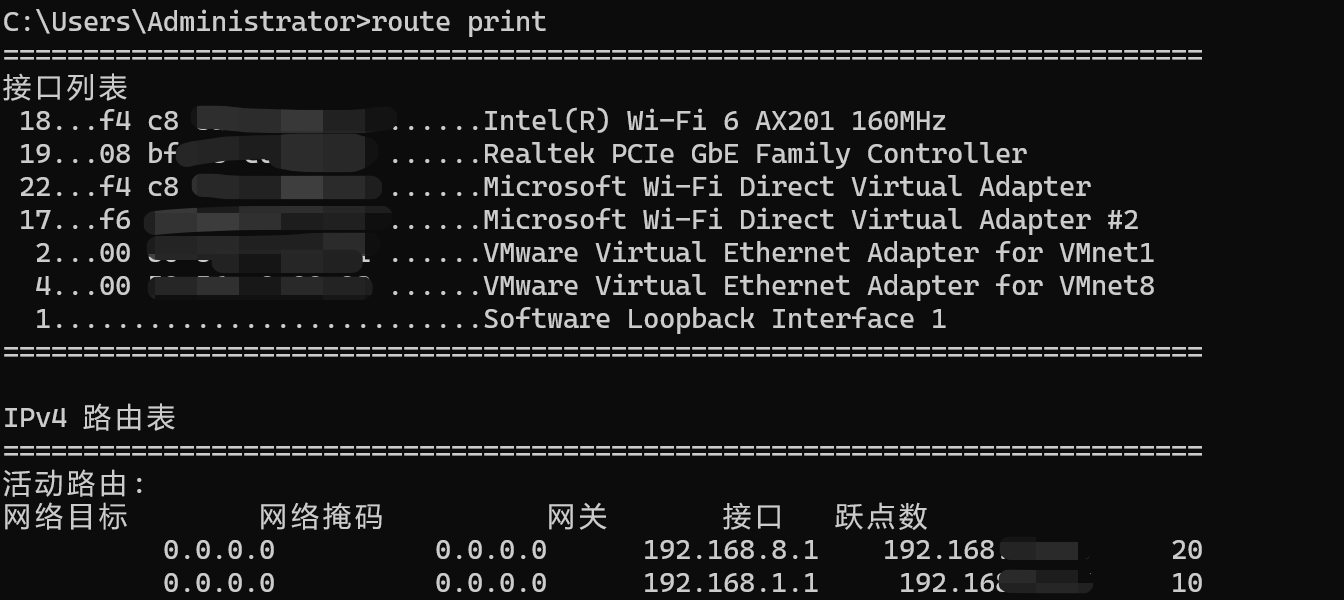Viewport: 1344px width, 600px height.
Task: Click the Software Loopback Interface 1 entry
Action: [x=714, y=319]
